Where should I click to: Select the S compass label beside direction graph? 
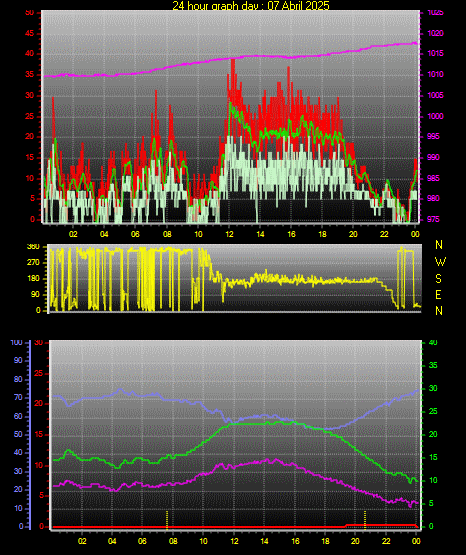point(438,279)
